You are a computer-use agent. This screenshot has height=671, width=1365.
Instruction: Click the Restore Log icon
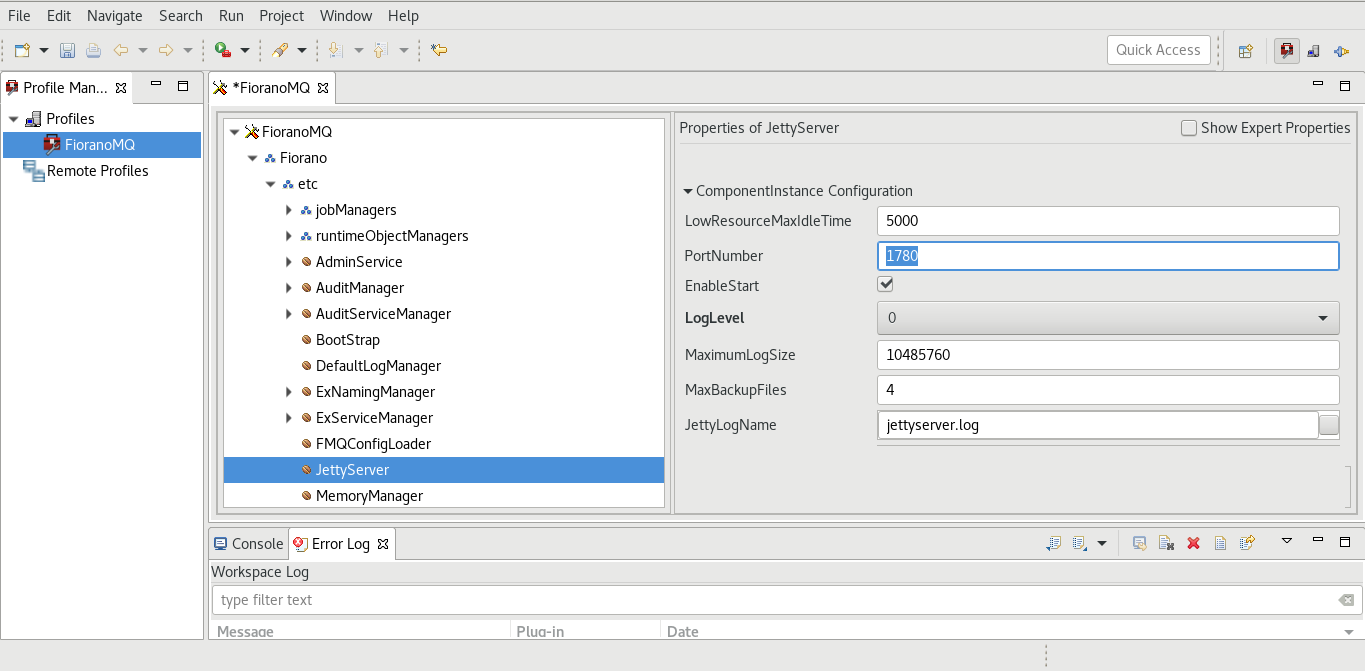click(x=1247, y=543)
